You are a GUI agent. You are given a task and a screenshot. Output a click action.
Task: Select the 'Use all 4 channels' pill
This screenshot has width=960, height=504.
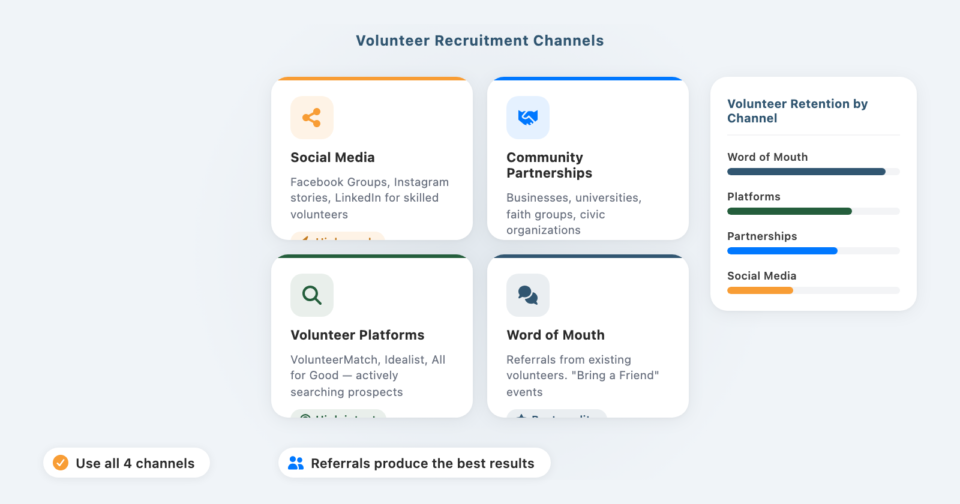point(126,463)
